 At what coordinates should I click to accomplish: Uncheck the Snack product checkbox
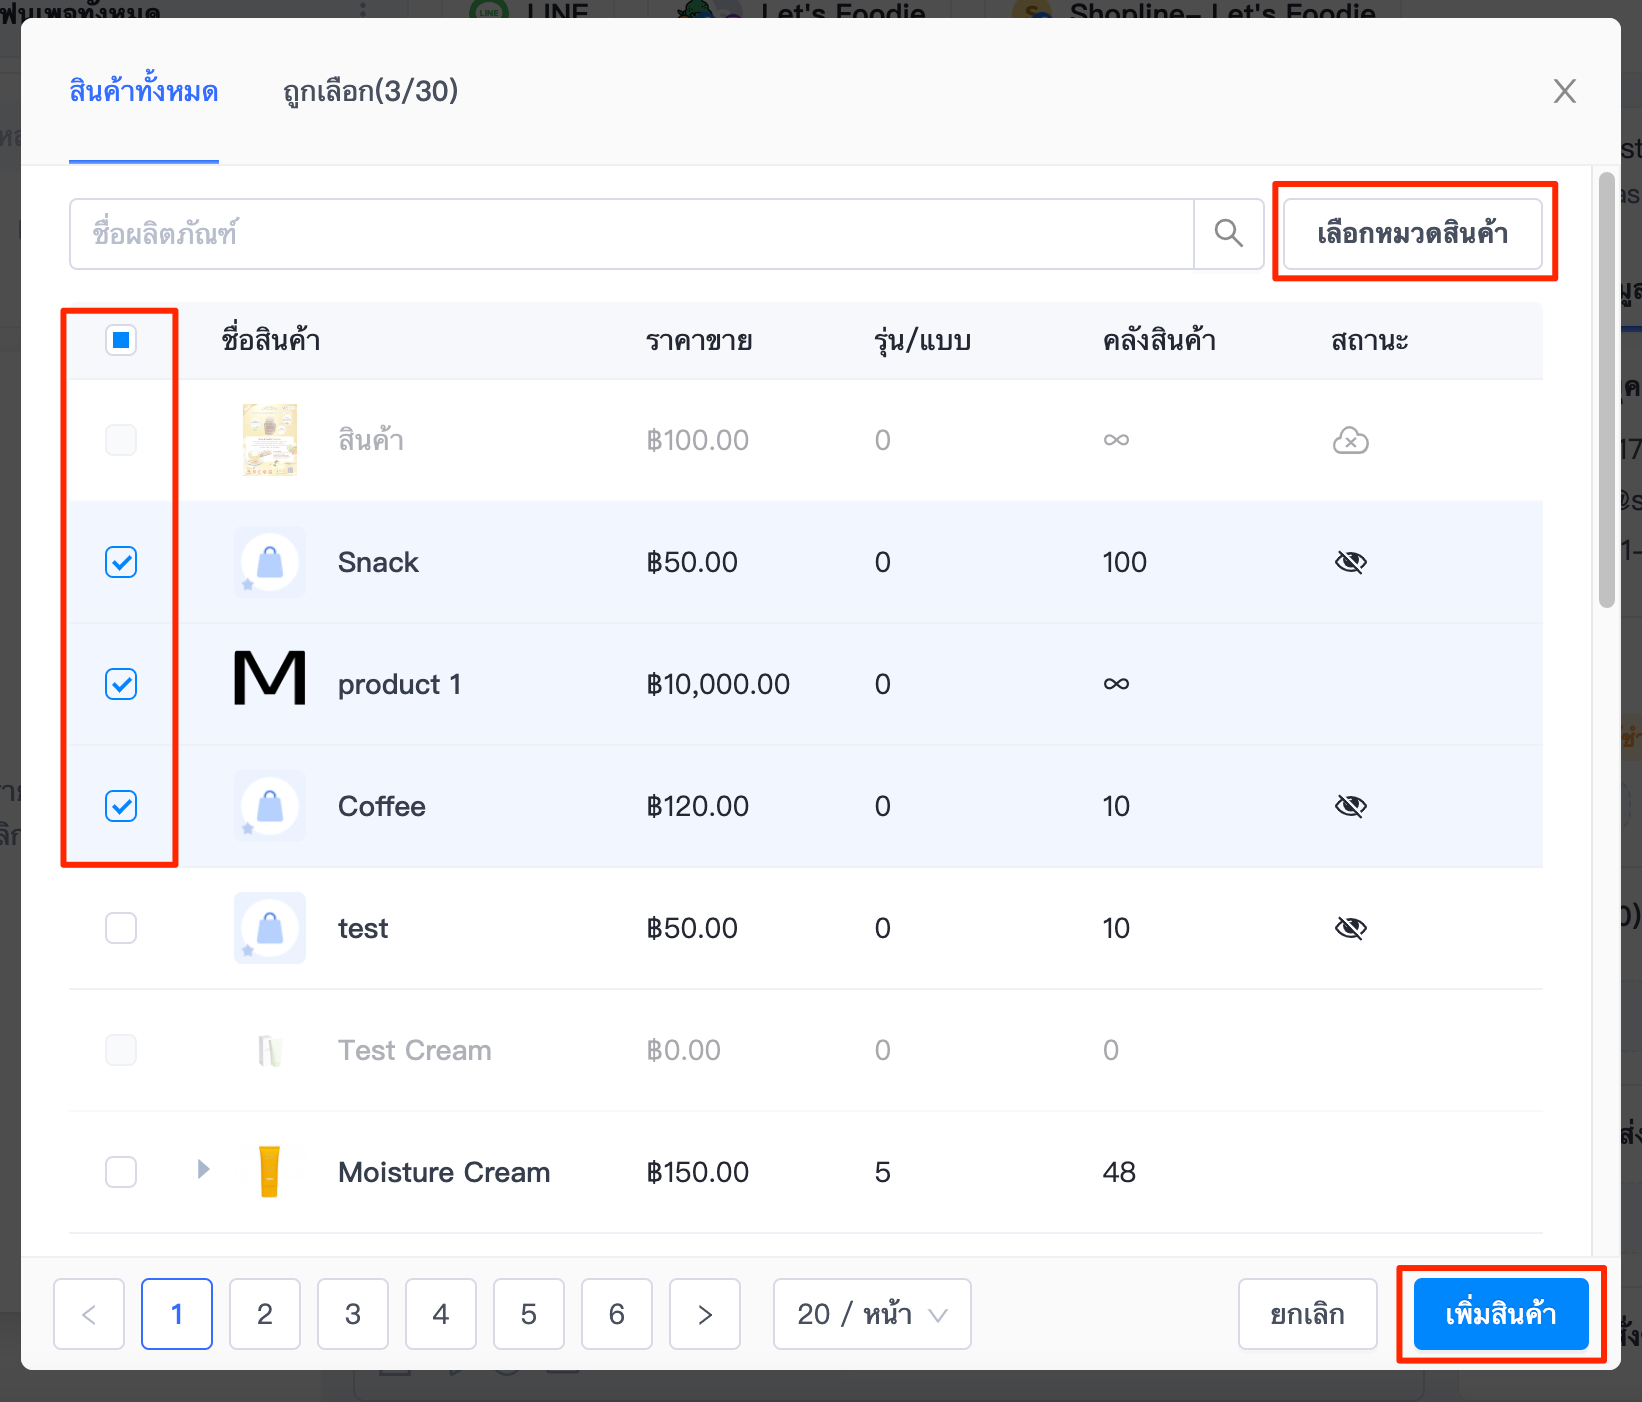121,562
